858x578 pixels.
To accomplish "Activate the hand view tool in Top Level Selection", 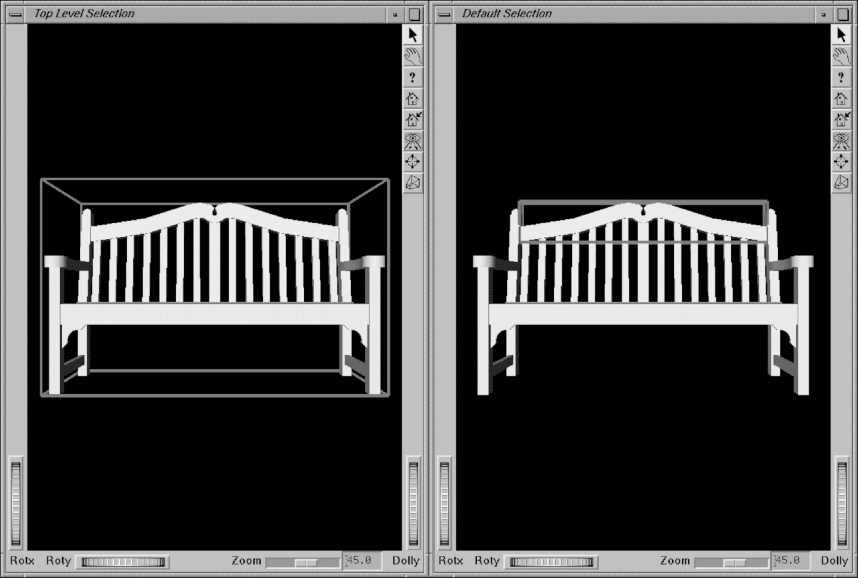I will coord(413,56).
